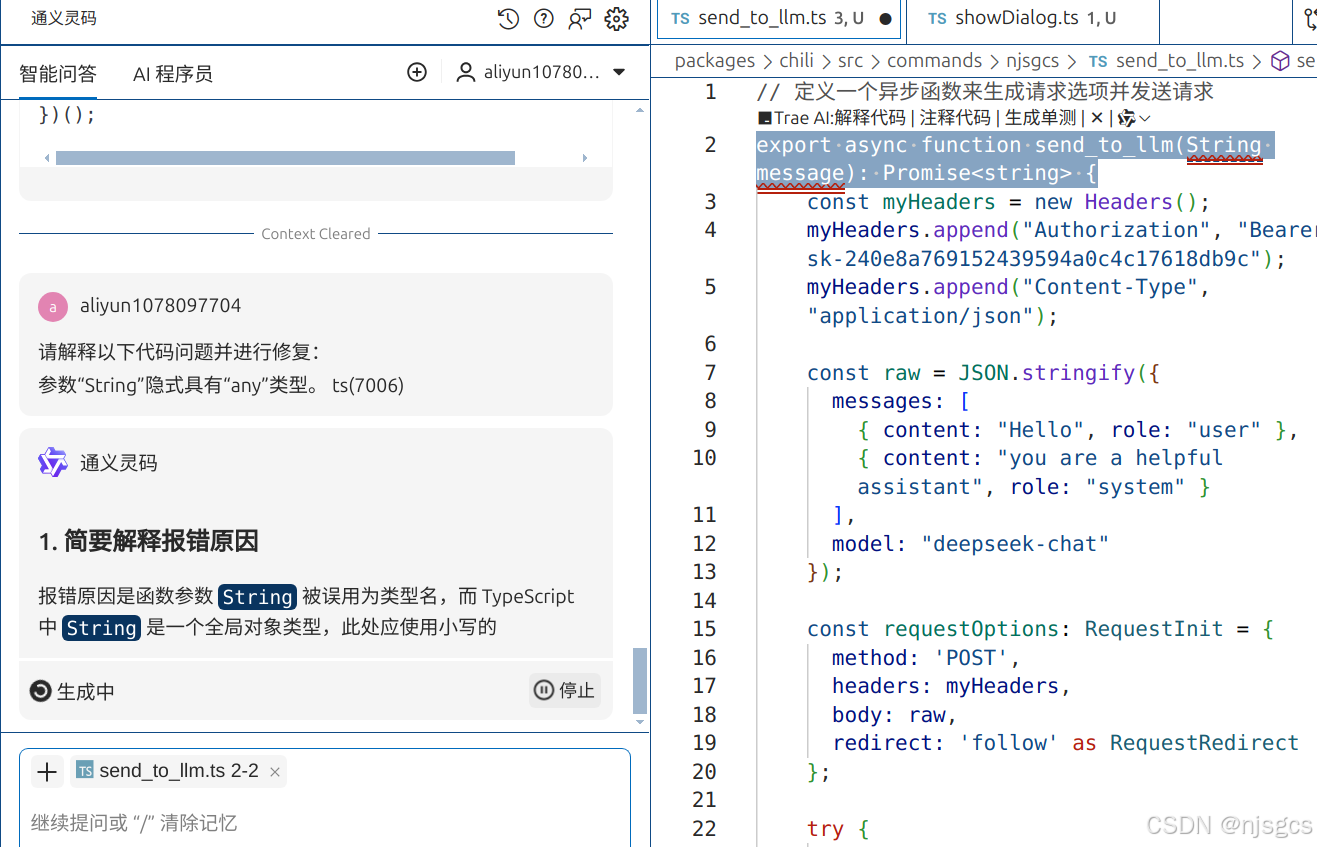The height and width of the screenshot is (847, 1317).
Task: Click 'commands' breadcrumb
Action: pyautogui.click(x=934, y=61)
